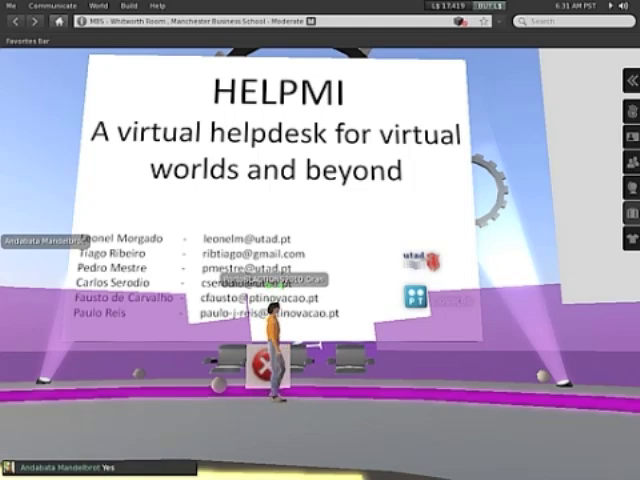Open the Inventory suitcase sidebar icon
This screenshot has height=480, width=640.
tap(631, 213)
